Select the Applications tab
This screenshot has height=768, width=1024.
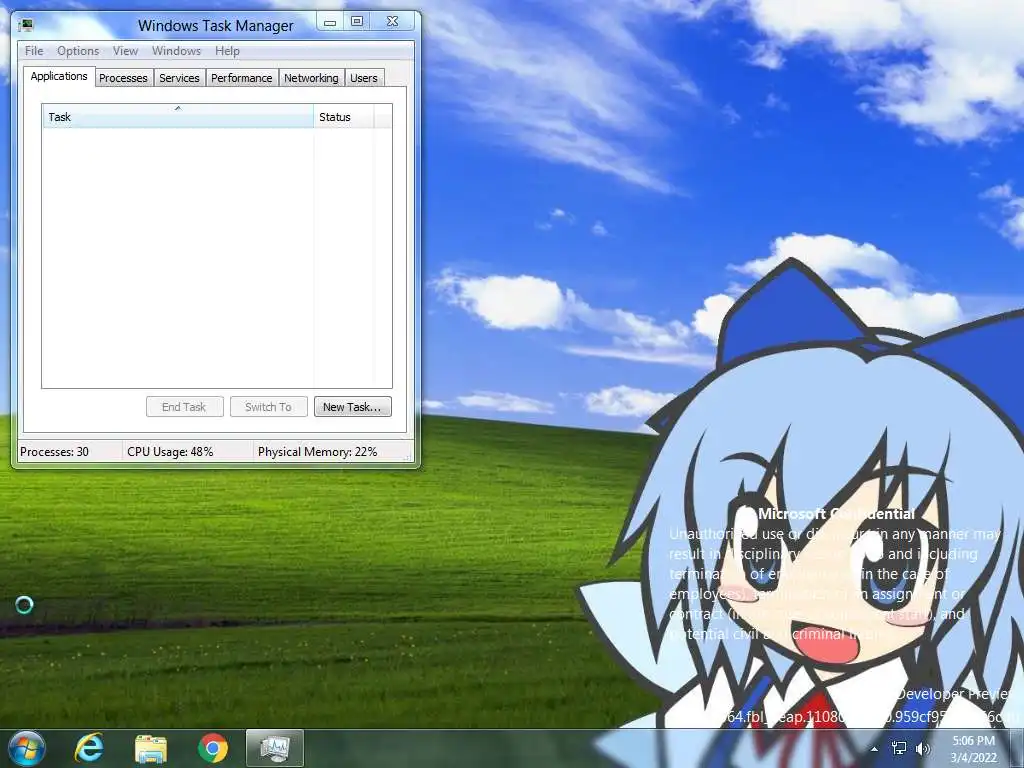point(59,76)
